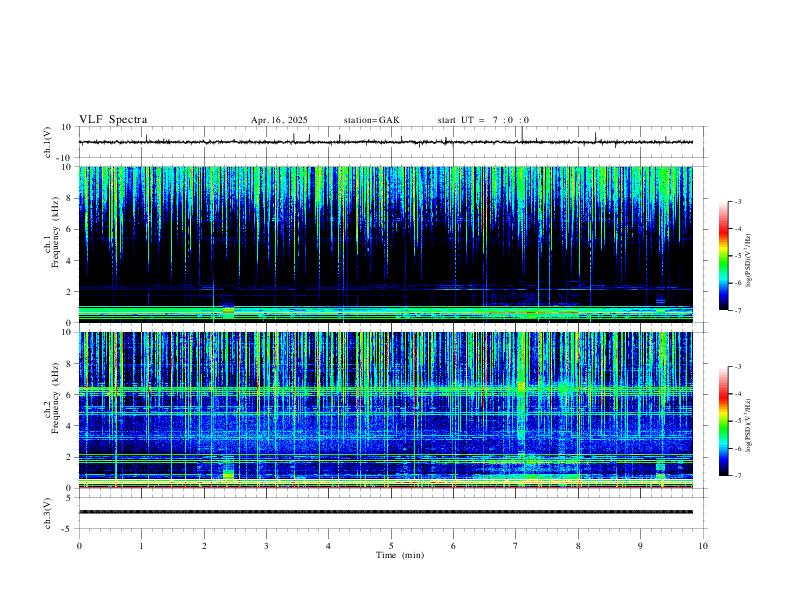Click the 'ch.1(V)' waveform axis label
792x612 pixels.
pyautogui.click(x=48, y=142)
